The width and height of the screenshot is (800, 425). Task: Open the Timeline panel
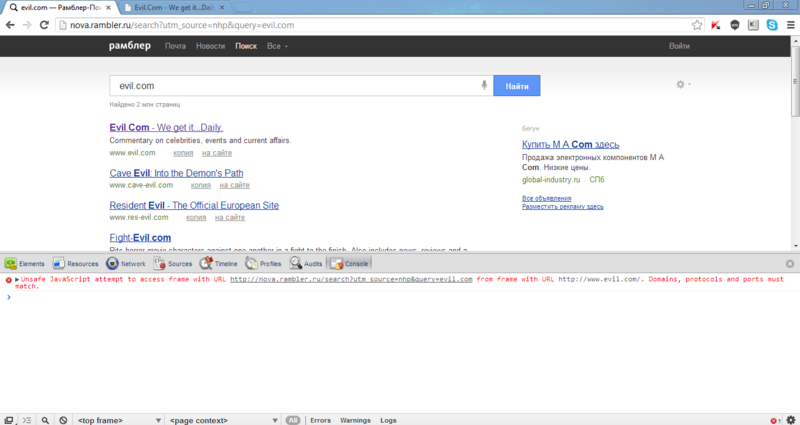[218, 264]
